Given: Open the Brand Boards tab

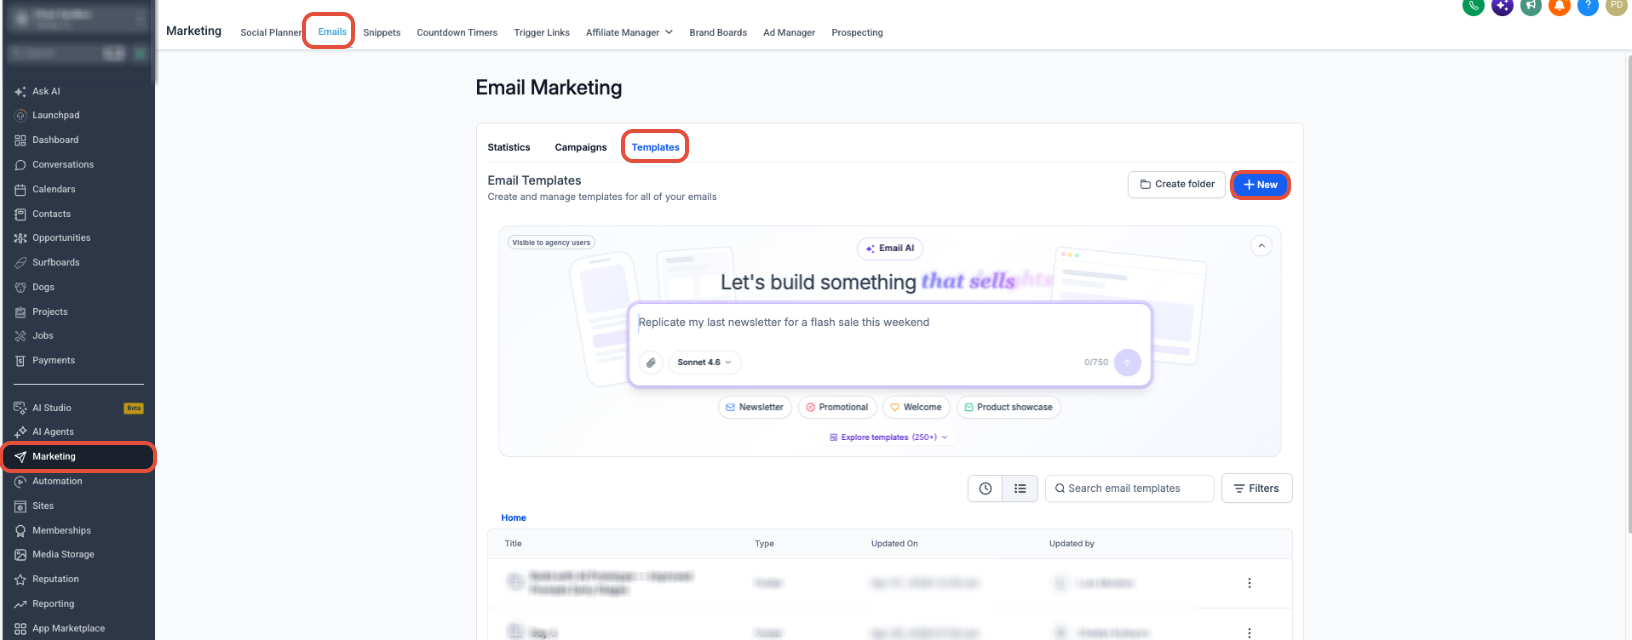Looking at the screenshot, I should (x=718, y=32).
